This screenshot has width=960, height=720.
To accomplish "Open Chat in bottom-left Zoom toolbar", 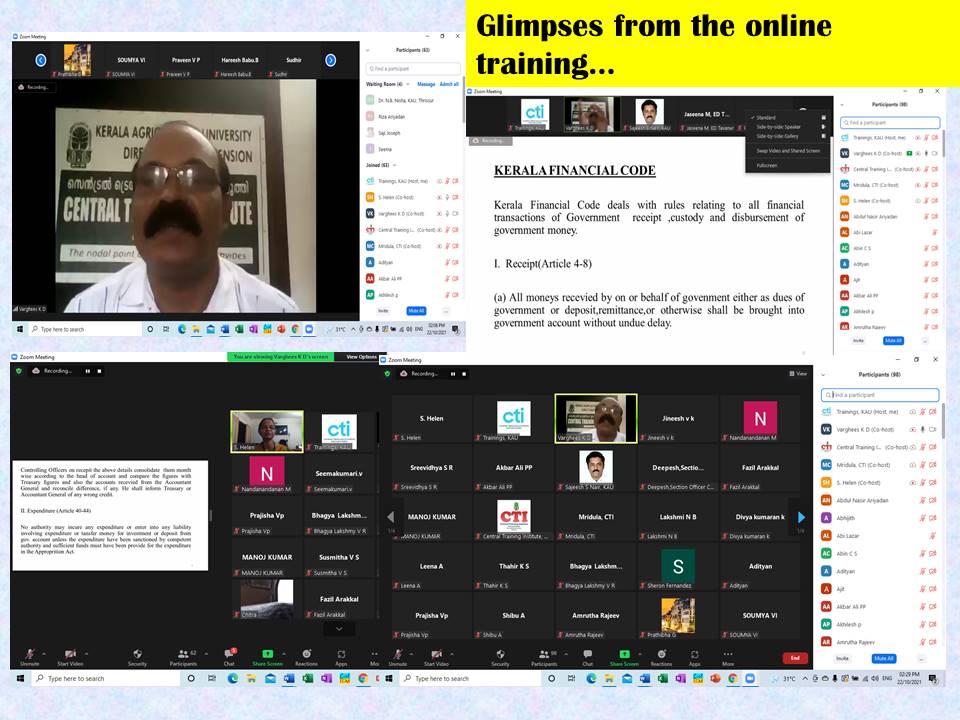I will (x=230, y=657).
